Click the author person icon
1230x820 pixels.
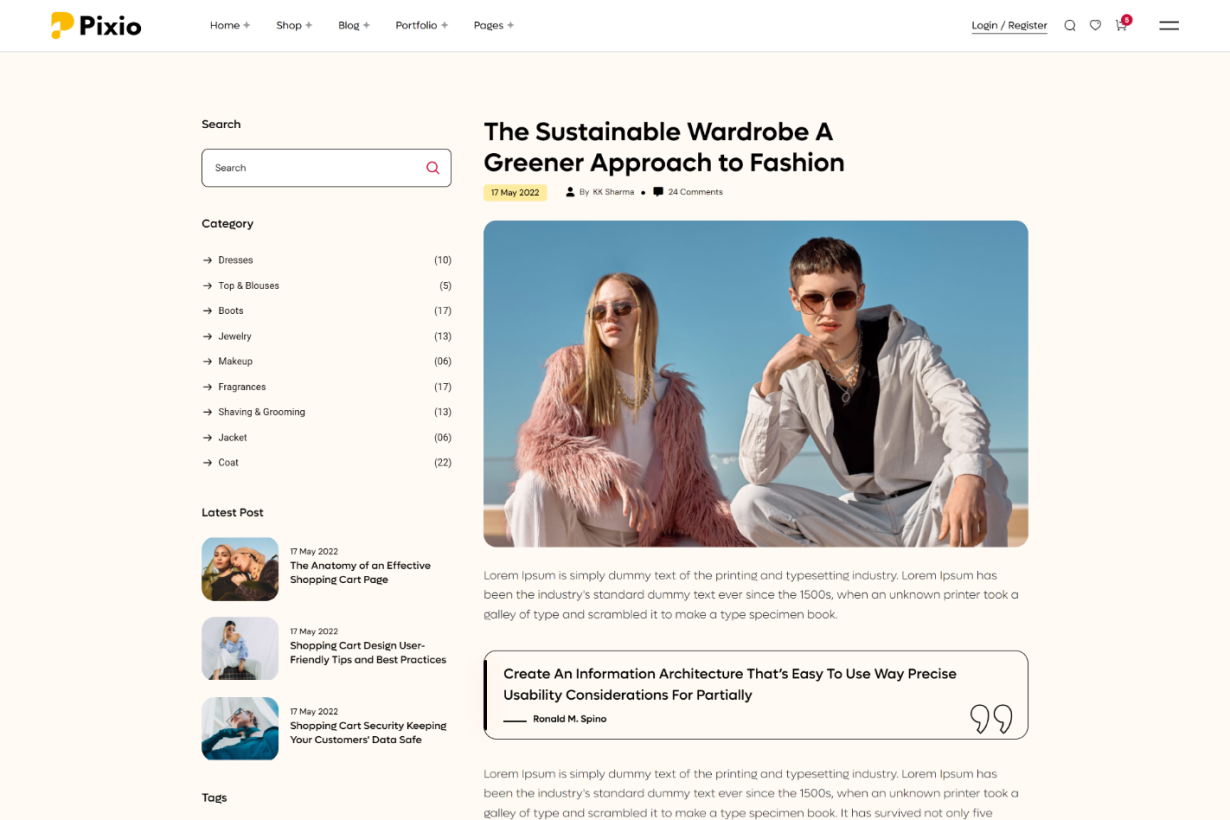tap(570, 192)
